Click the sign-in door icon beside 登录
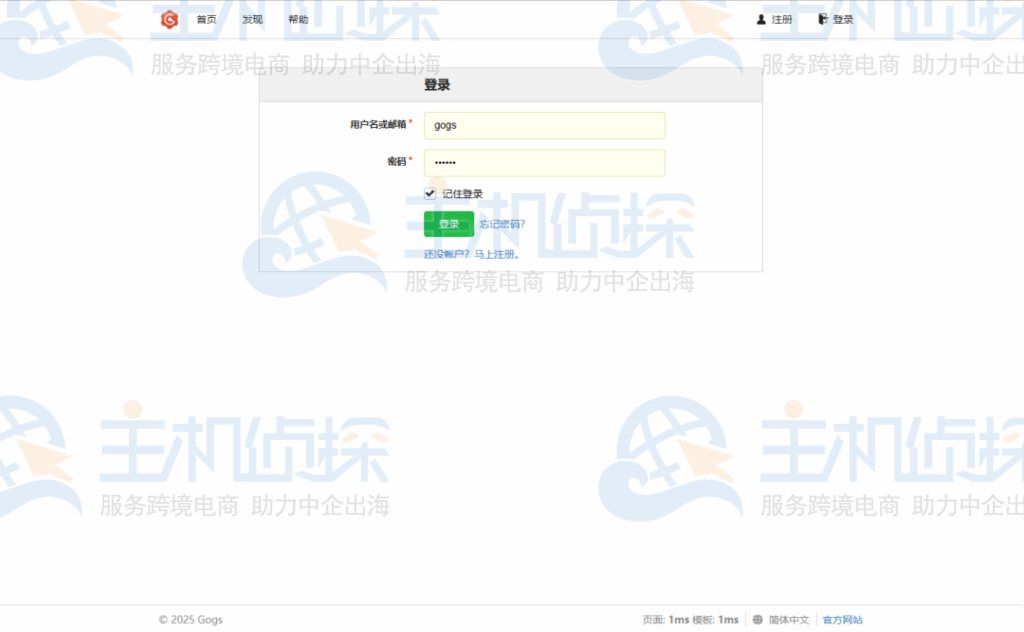 pos(822,18)
